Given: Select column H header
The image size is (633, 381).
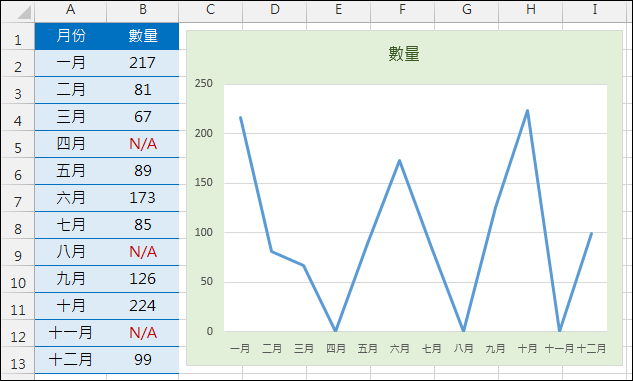Looking at the screenshot, I should tap(531, 10).
